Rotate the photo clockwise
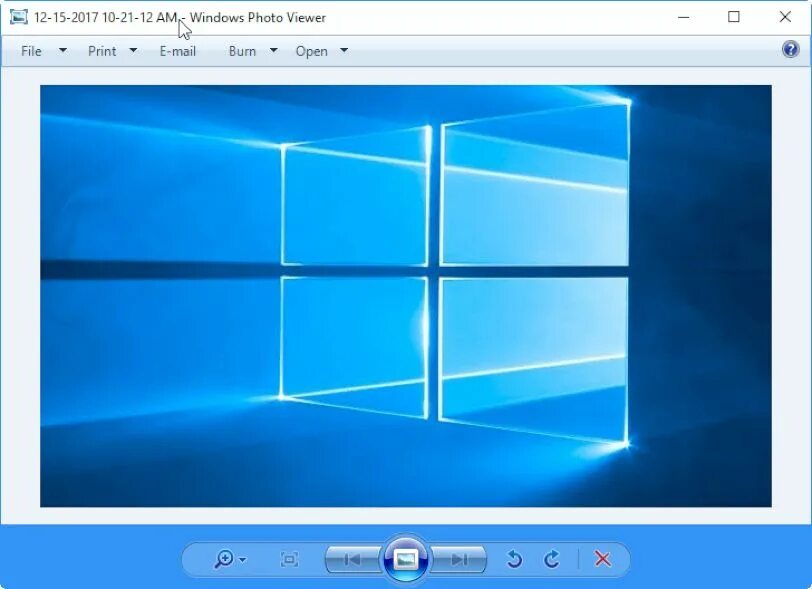812x589 pixels. point(552,559)
